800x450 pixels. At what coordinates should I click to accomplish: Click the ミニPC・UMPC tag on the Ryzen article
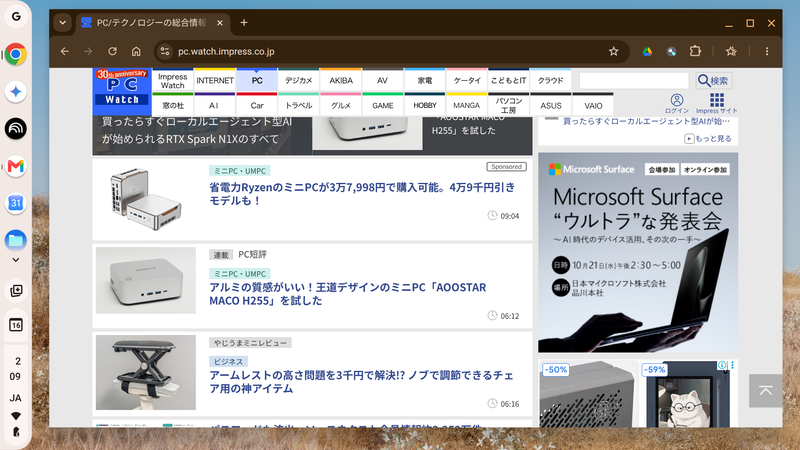pos(240,171)
